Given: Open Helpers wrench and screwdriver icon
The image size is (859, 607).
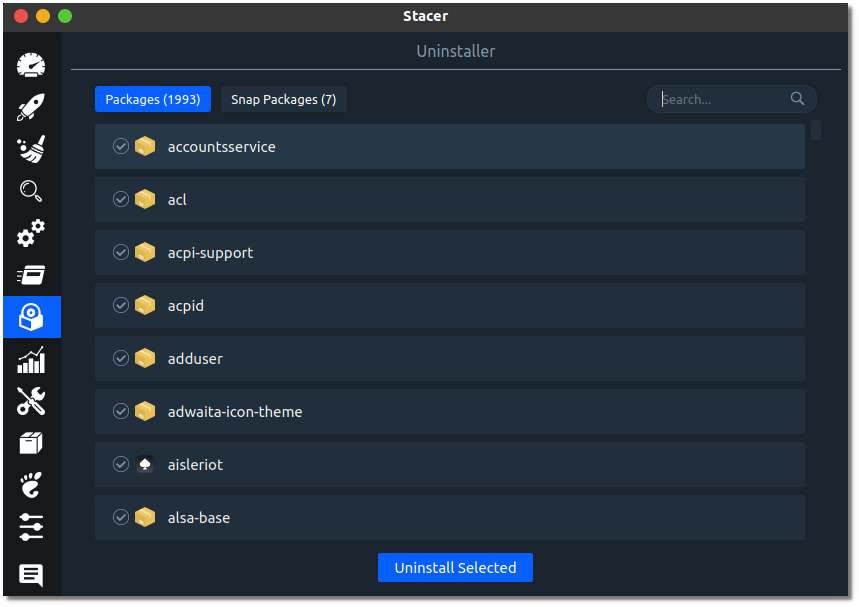Looking at the screenshot, I should coord(31,401).
